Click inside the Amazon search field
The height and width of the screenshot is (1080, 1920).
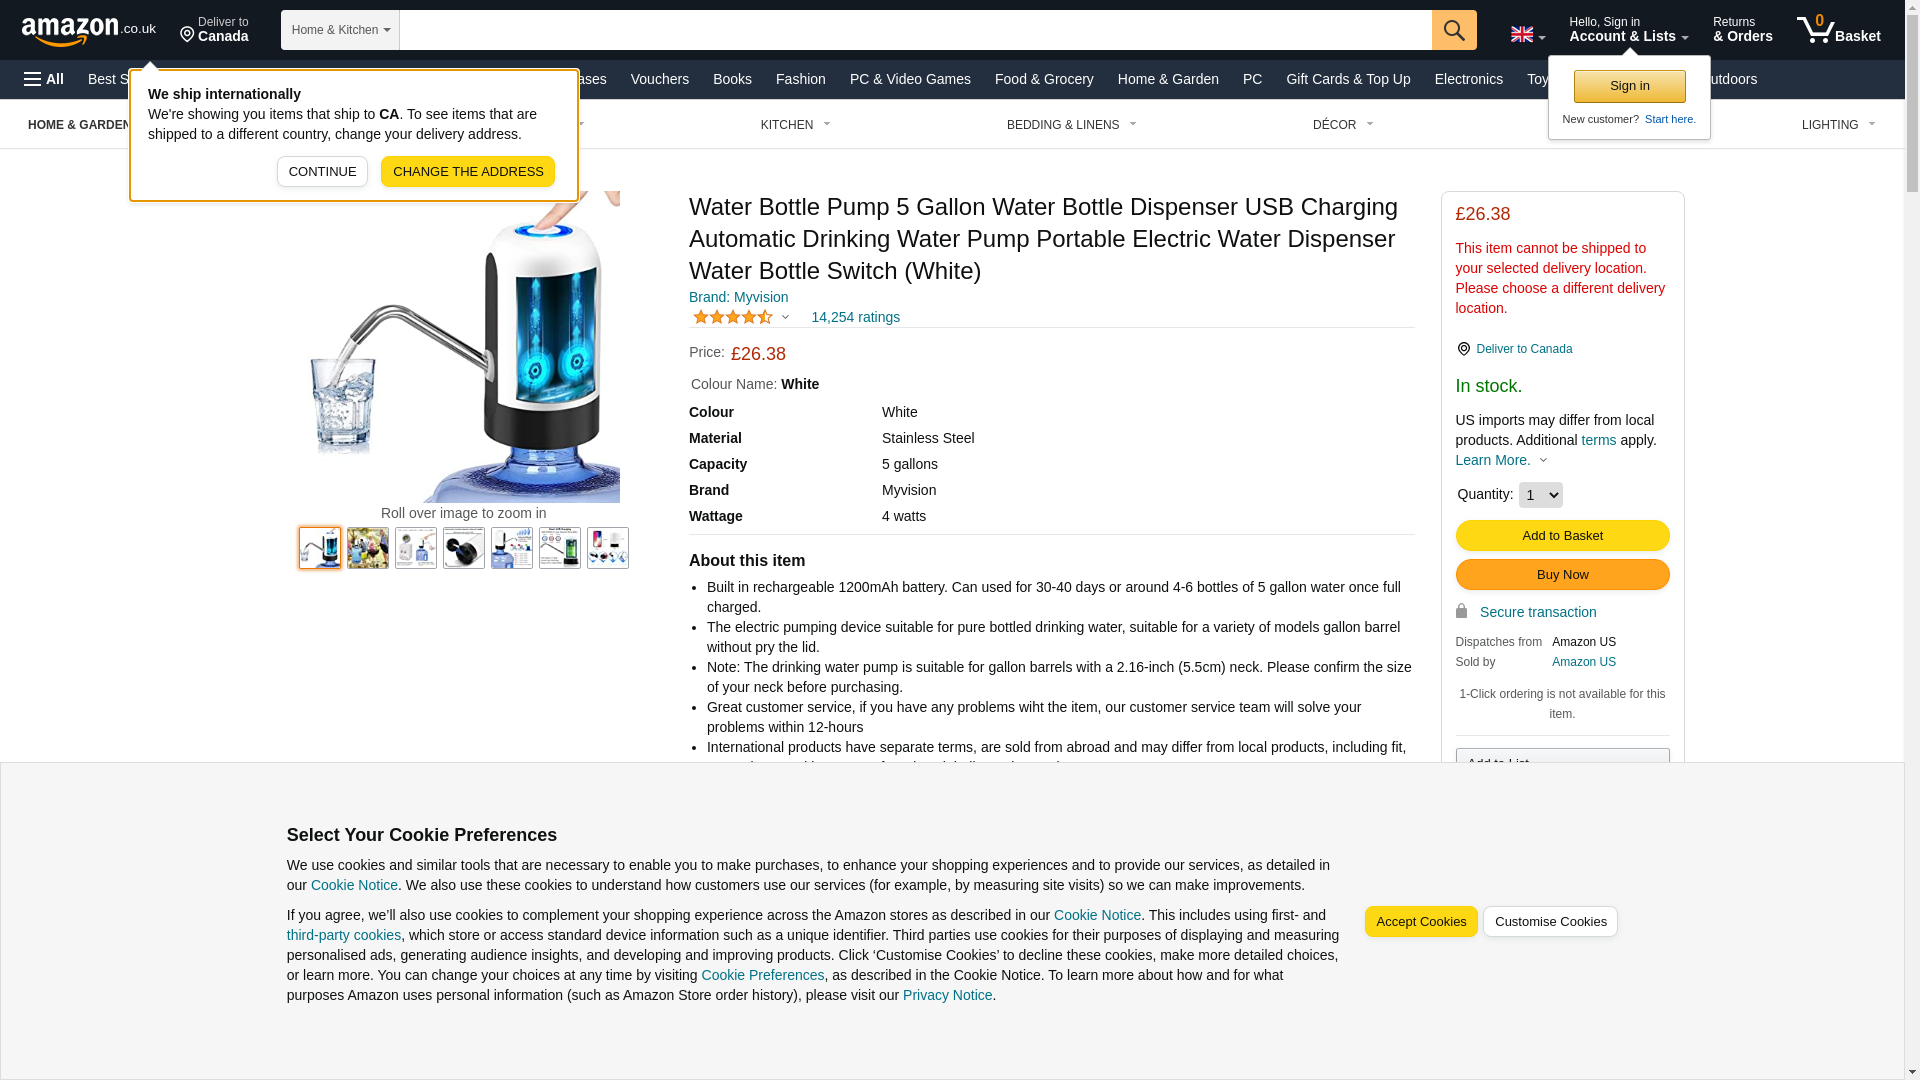(x=915, y=30)
